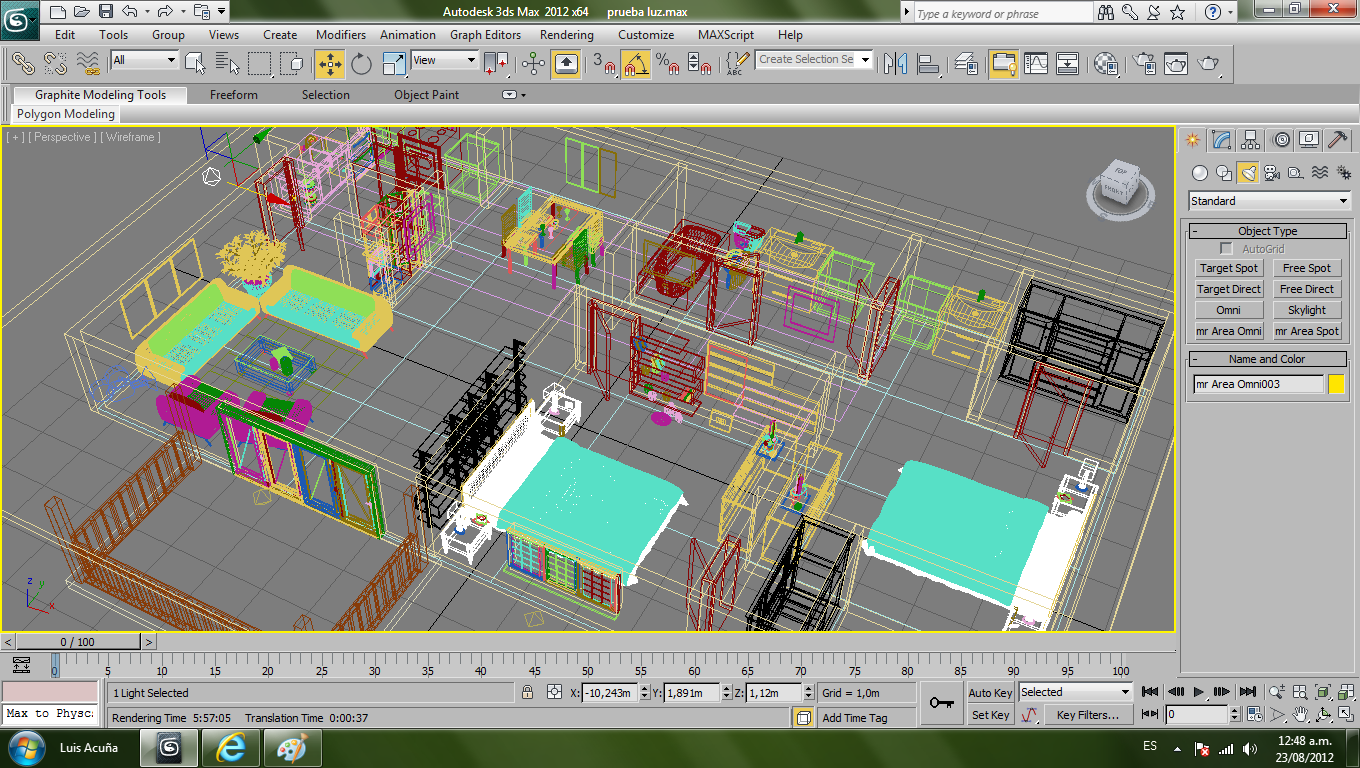The width and height of the screenshot is (1360, 768).
Task: Open the Rendered Frame Window
Action: [x=1176, y=64]
